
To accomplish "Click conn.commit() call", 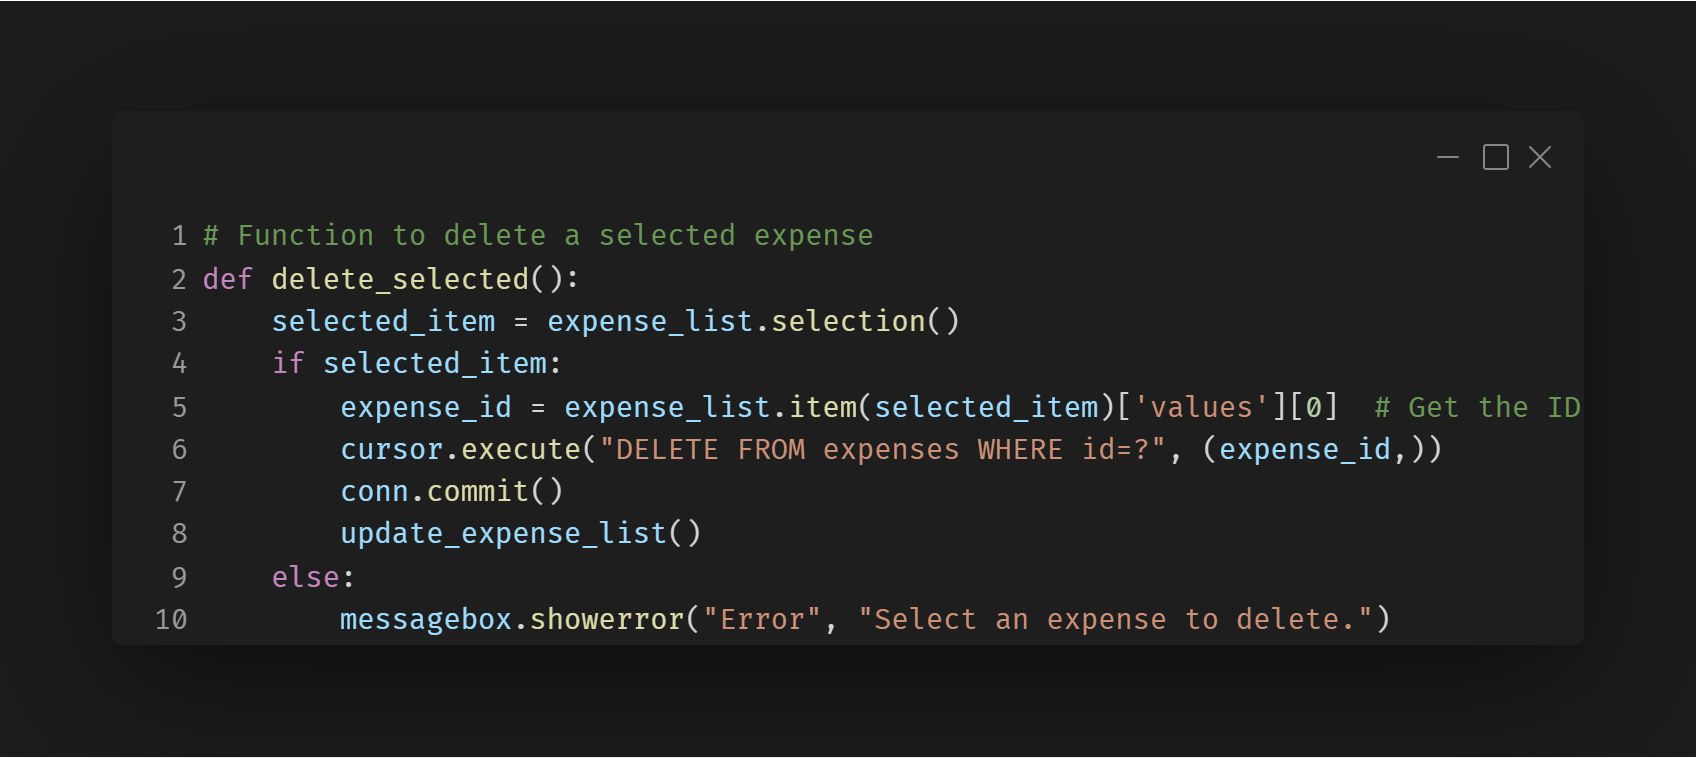I will point(451,492).
